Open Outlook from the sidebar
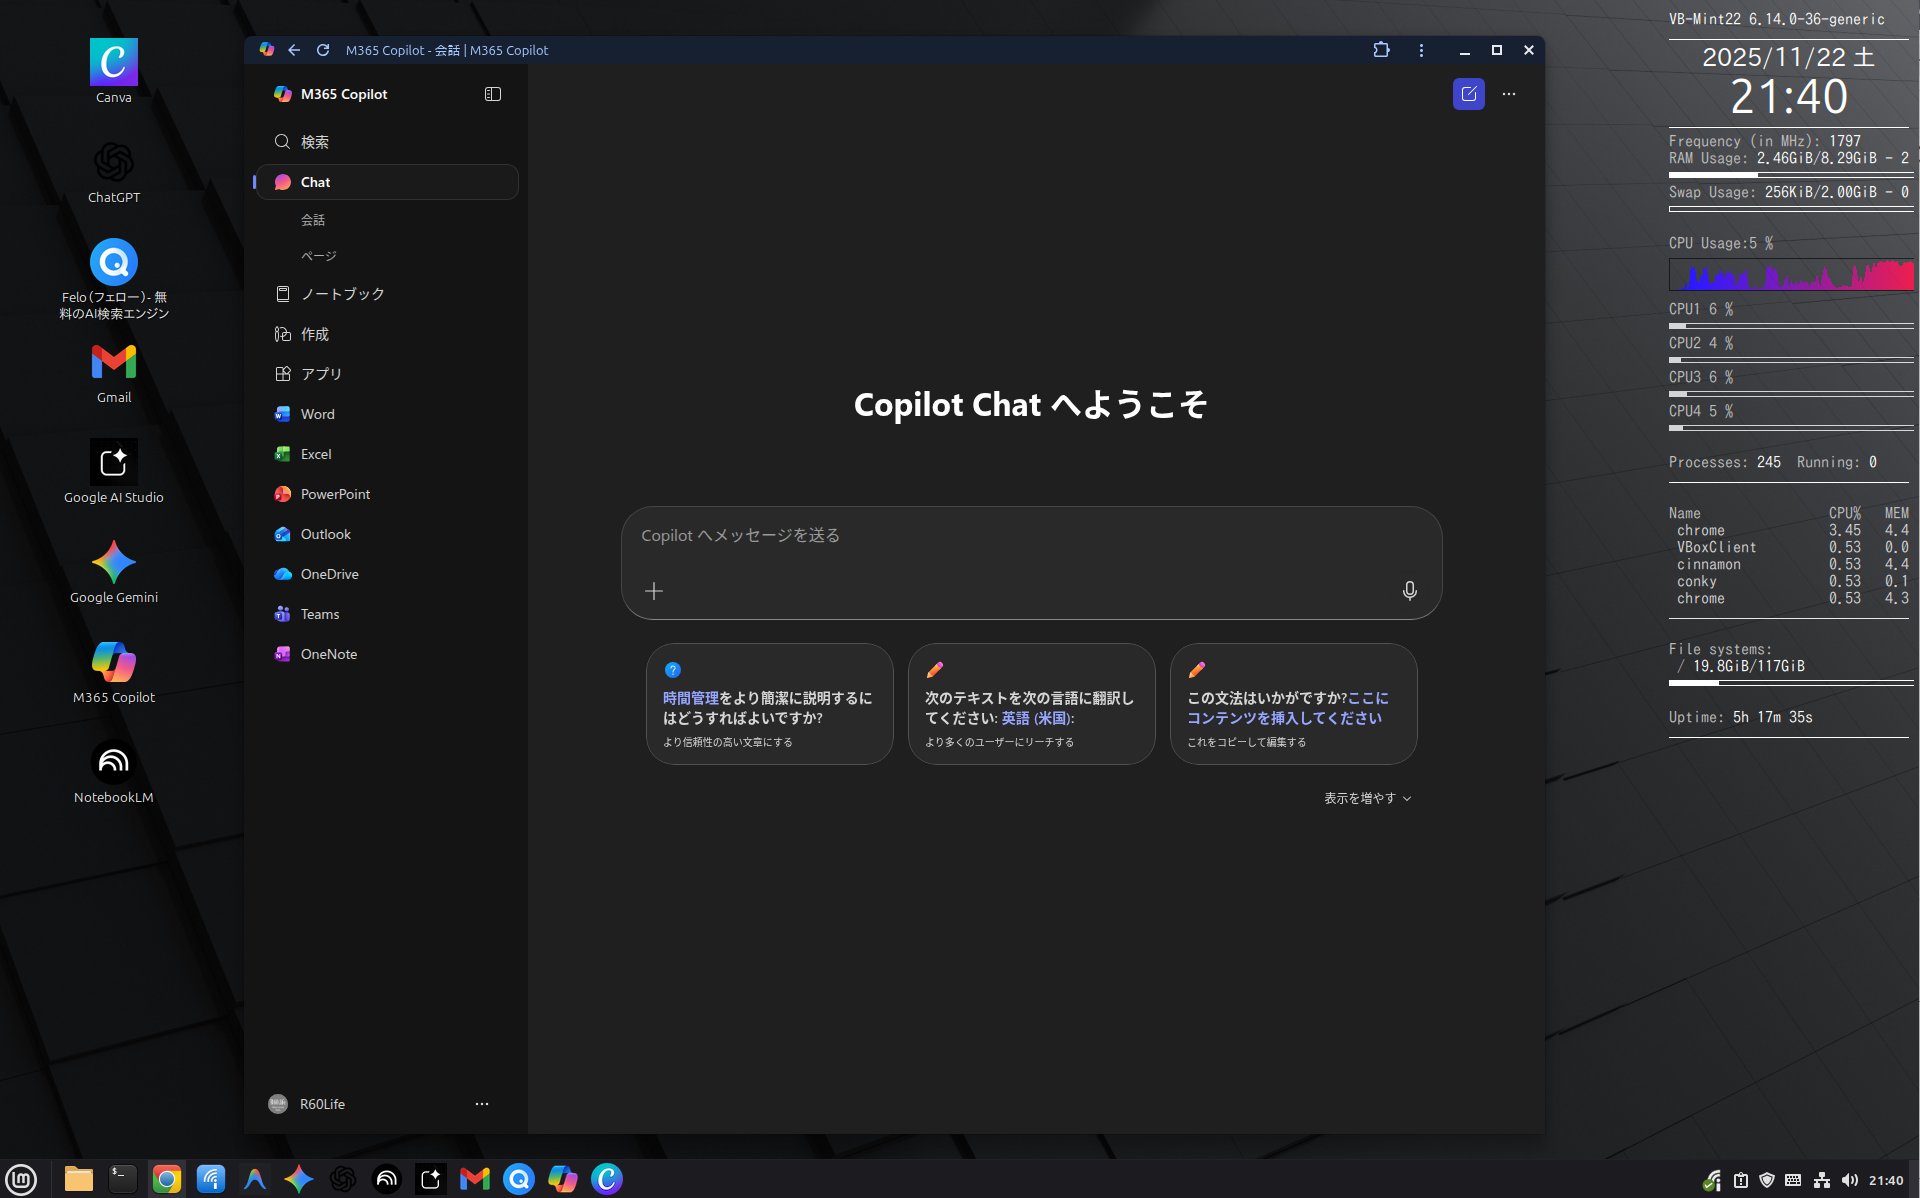This screenshot has width=1920, height=1198. tap(325, 533)
